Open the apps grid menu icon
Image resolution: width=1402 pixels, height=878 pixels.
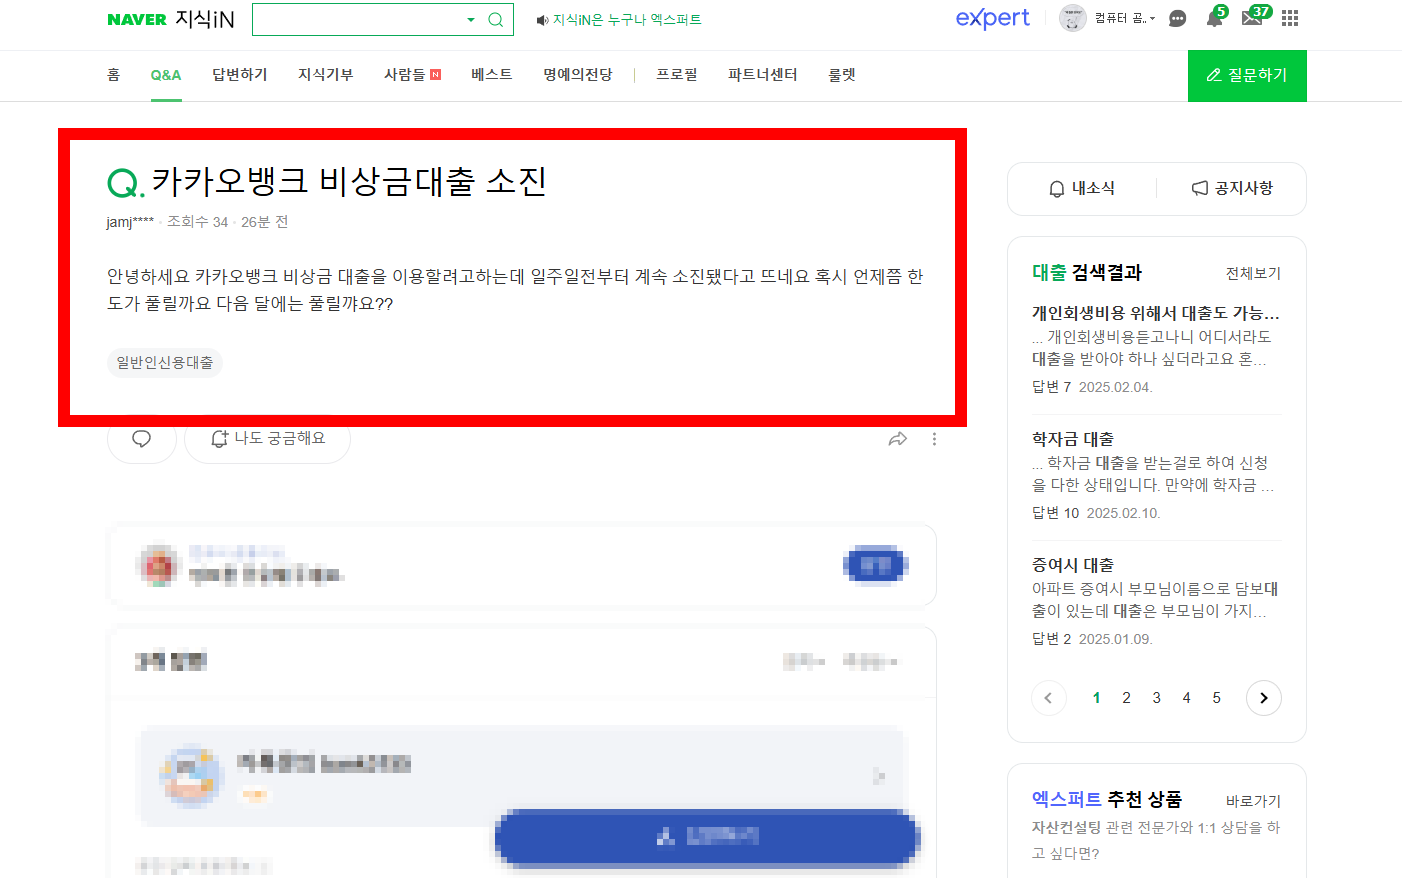pos(1290,18)
